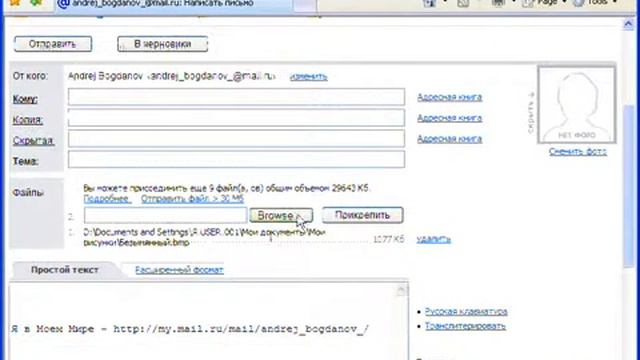Click the my.mail.ru signature line in the body
Image resolution: width=640 pixels, height=360 pixels.
(x=190, y=329)
